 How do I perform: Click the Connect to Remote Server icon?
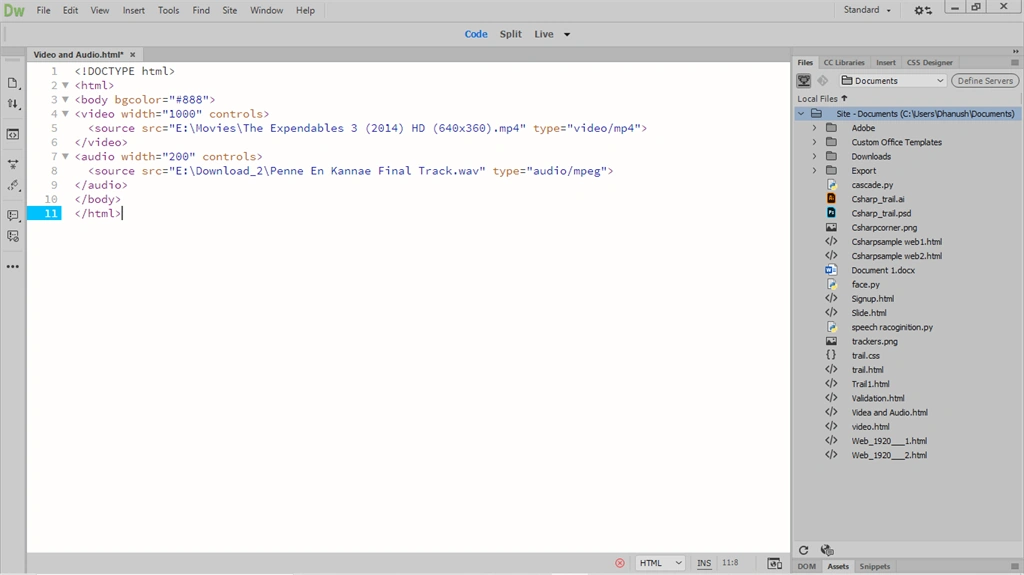(x=804, y=80)
